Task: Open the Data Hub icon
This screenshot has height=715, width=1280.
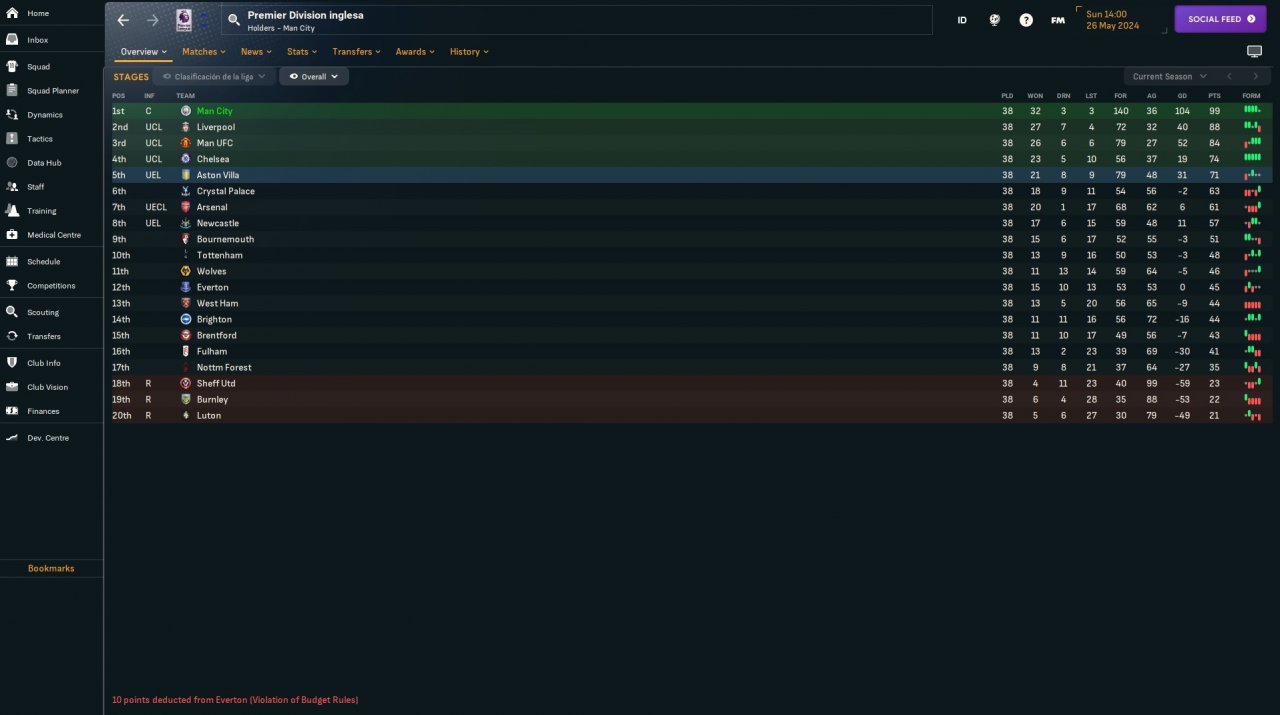Action: pos(12,163)
